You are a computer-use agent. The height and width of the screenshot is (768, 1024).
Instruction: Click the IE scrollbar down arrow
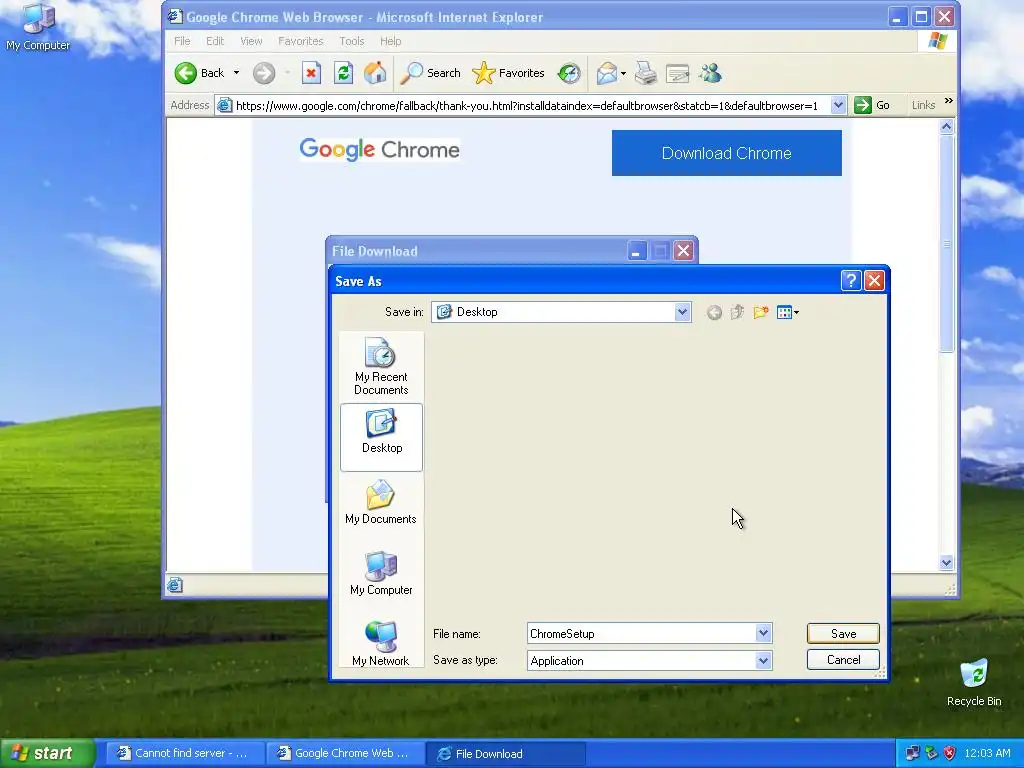pos(946,562)
